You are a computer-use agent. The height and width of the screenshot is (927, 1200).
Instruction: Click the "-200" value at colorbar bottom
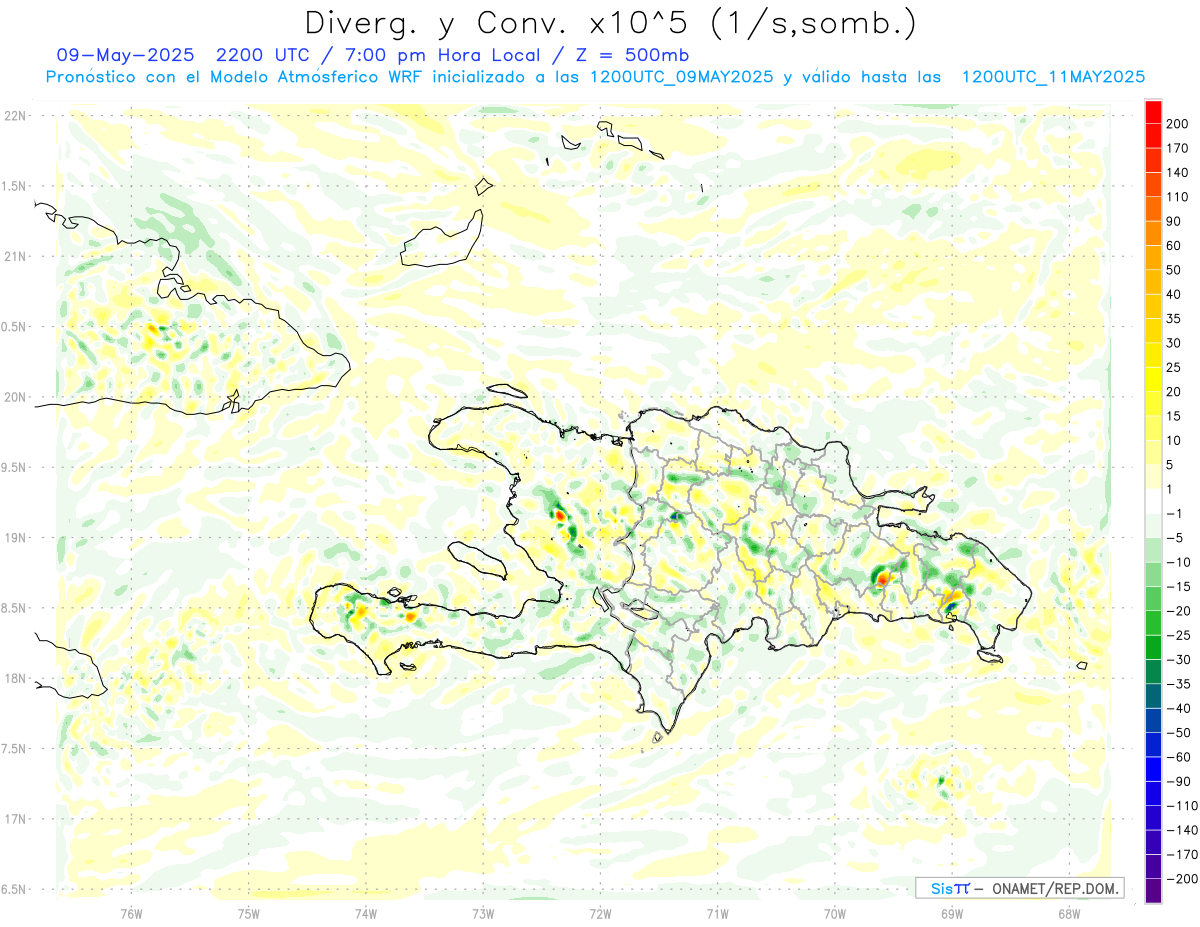[1180, 879]
